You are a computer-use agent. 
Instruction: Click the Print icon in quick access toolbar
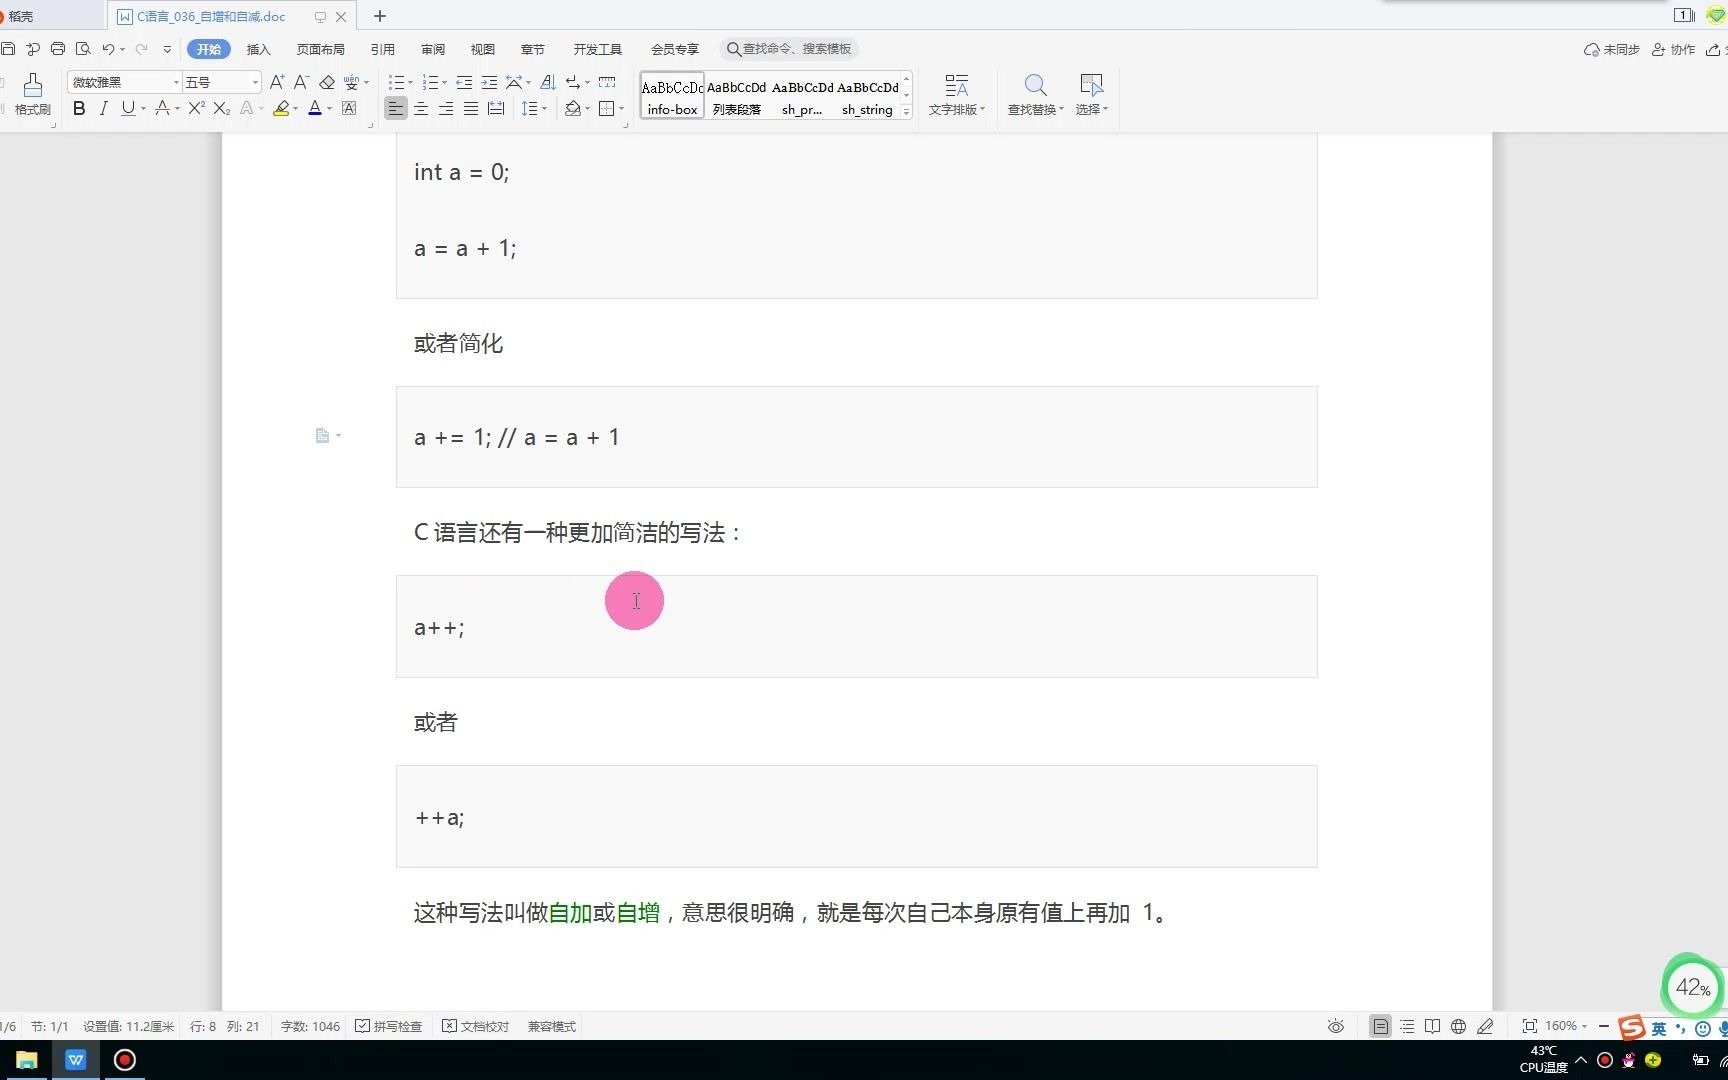57,48
